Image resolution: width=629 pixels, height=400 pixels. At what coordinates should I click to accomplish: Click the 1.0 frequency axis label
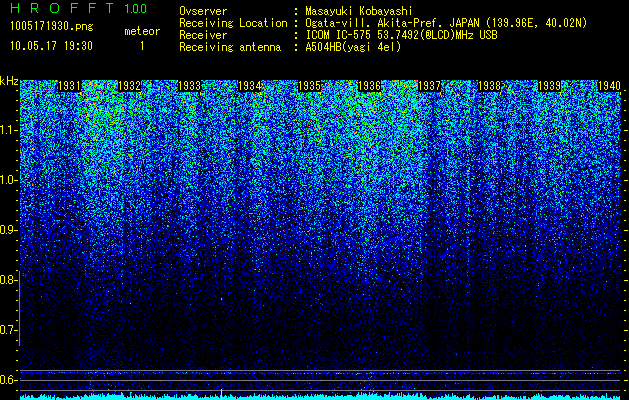8,181
